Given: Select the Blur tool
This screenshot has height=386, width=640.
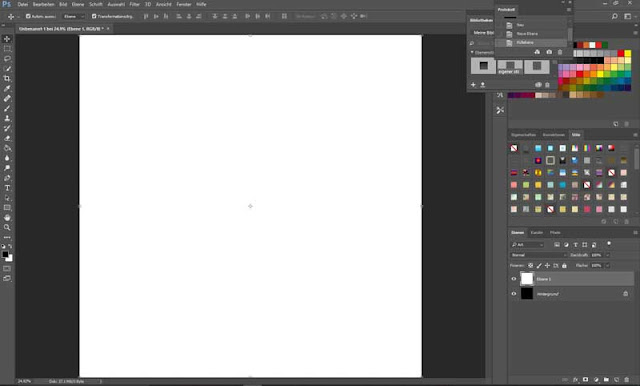Looking at the screenshot, I should point(7,158).
